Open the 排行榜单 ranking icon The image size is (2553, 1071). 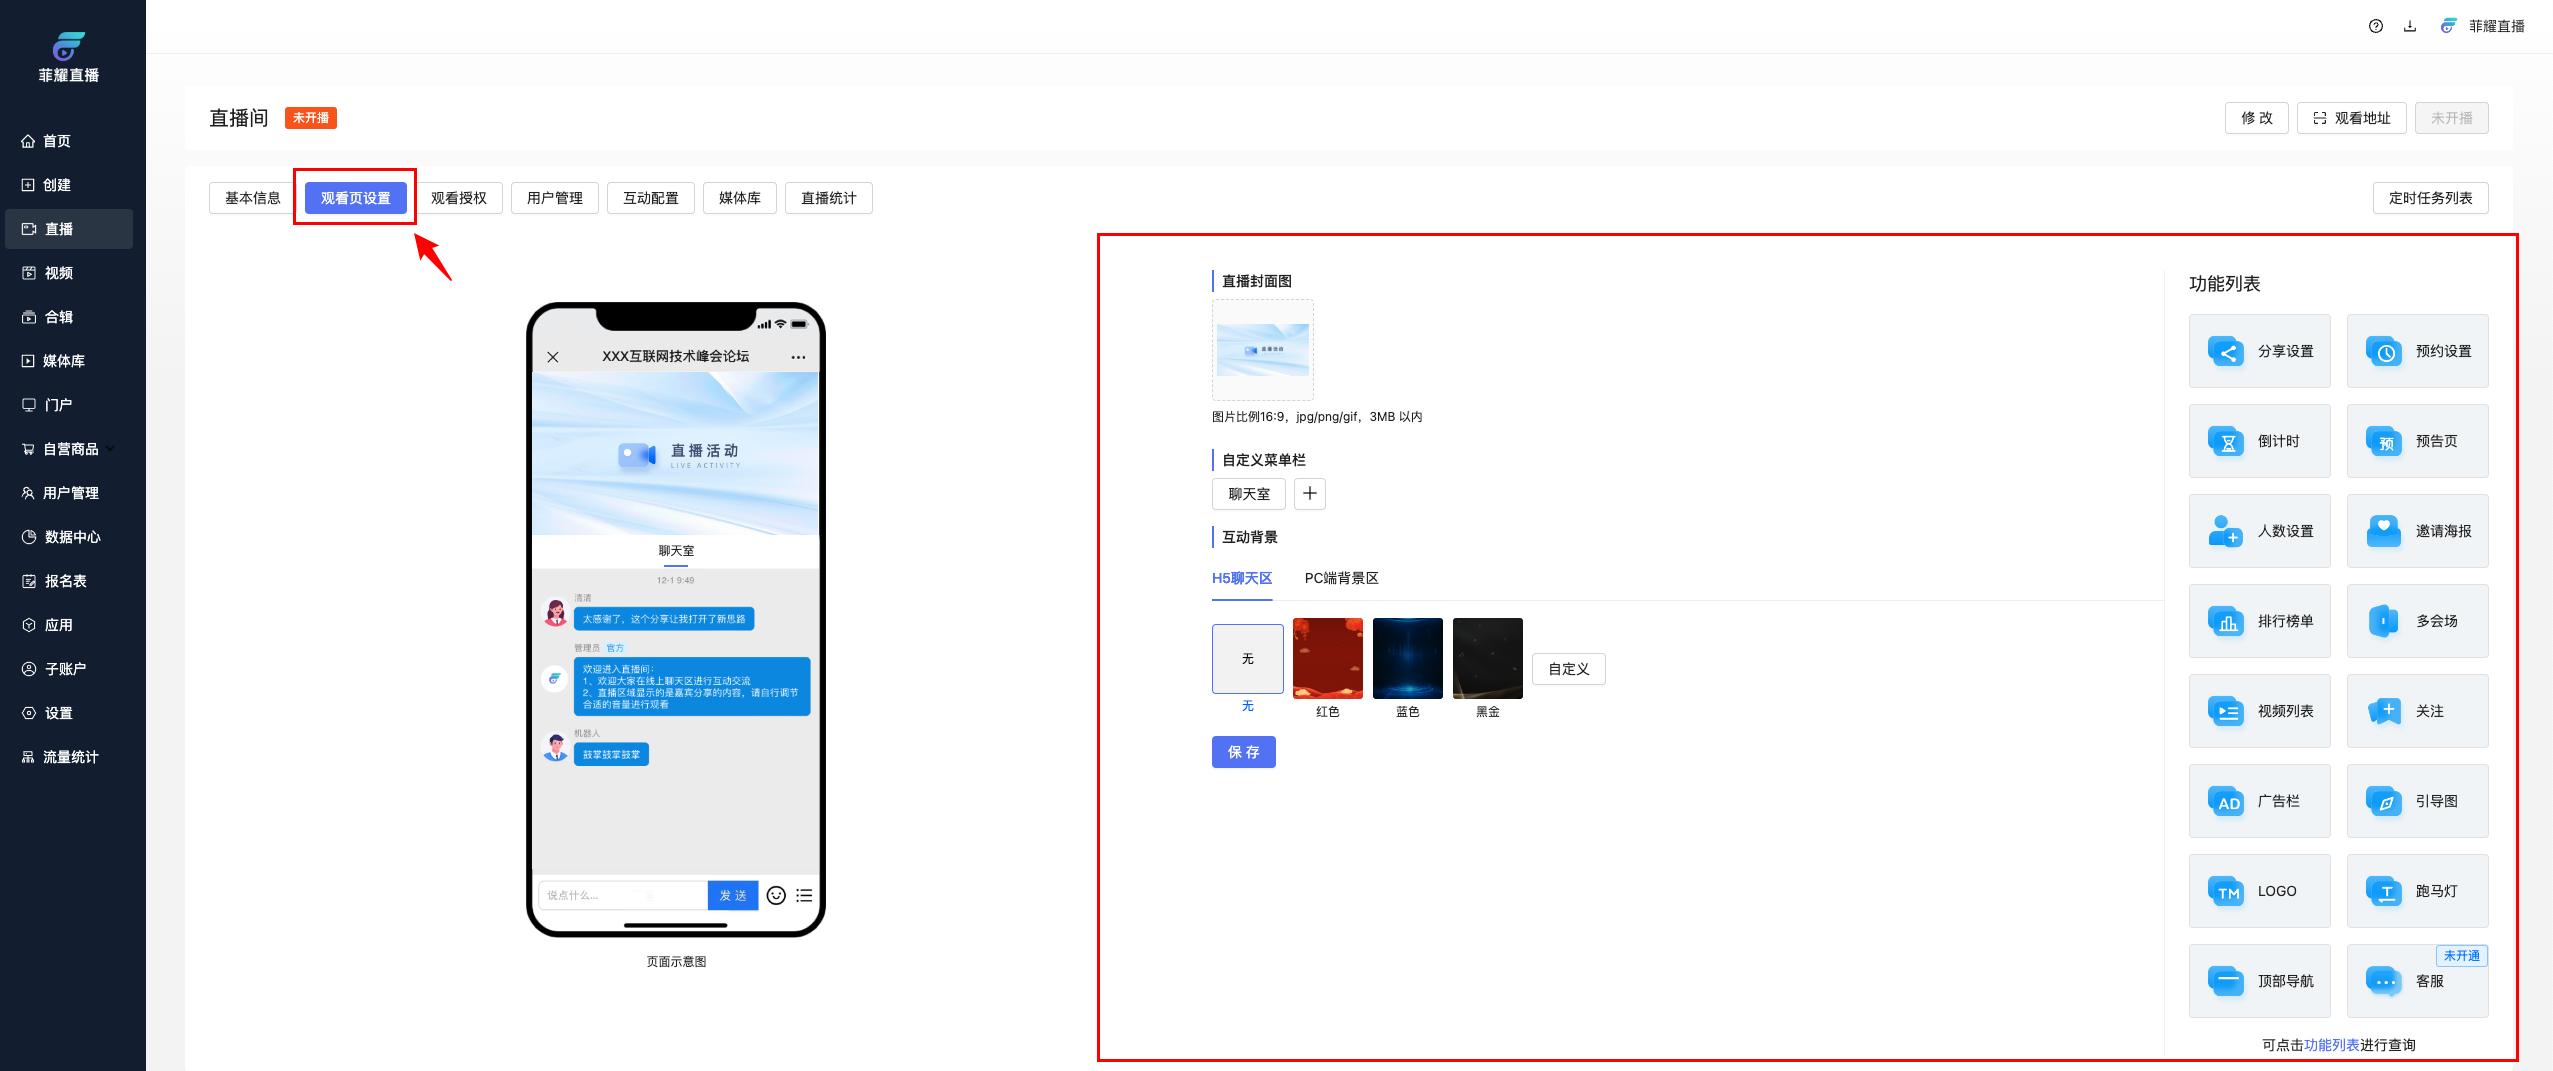tap(2226, 622)
